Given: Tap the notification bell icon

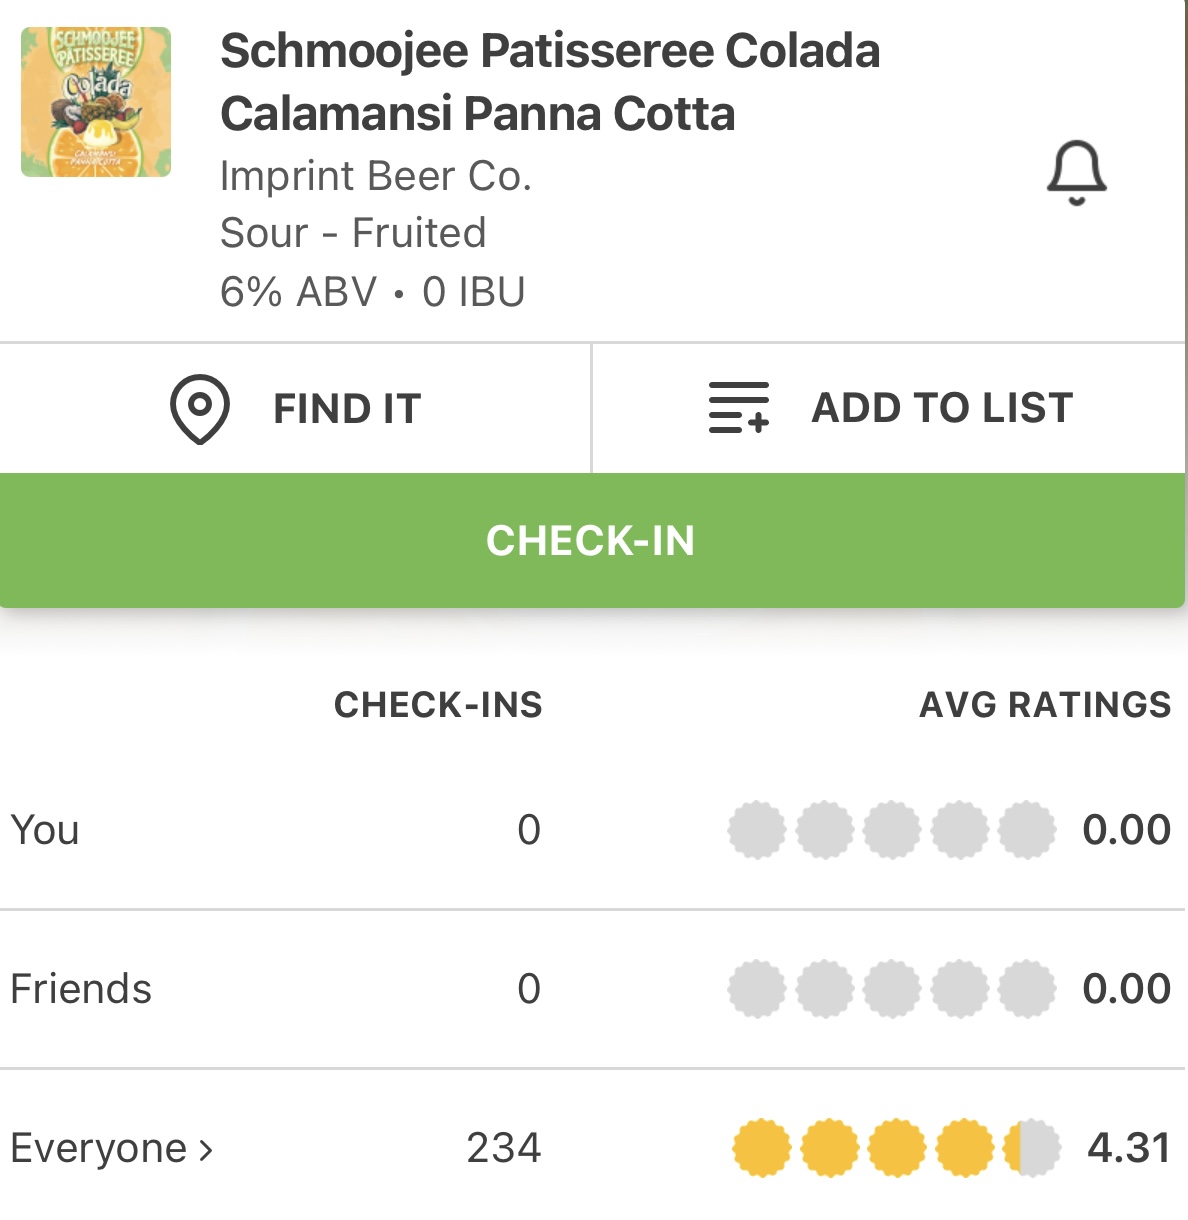Looking at the screenshot, I should pyautogui.click(x=1076, y=173).
